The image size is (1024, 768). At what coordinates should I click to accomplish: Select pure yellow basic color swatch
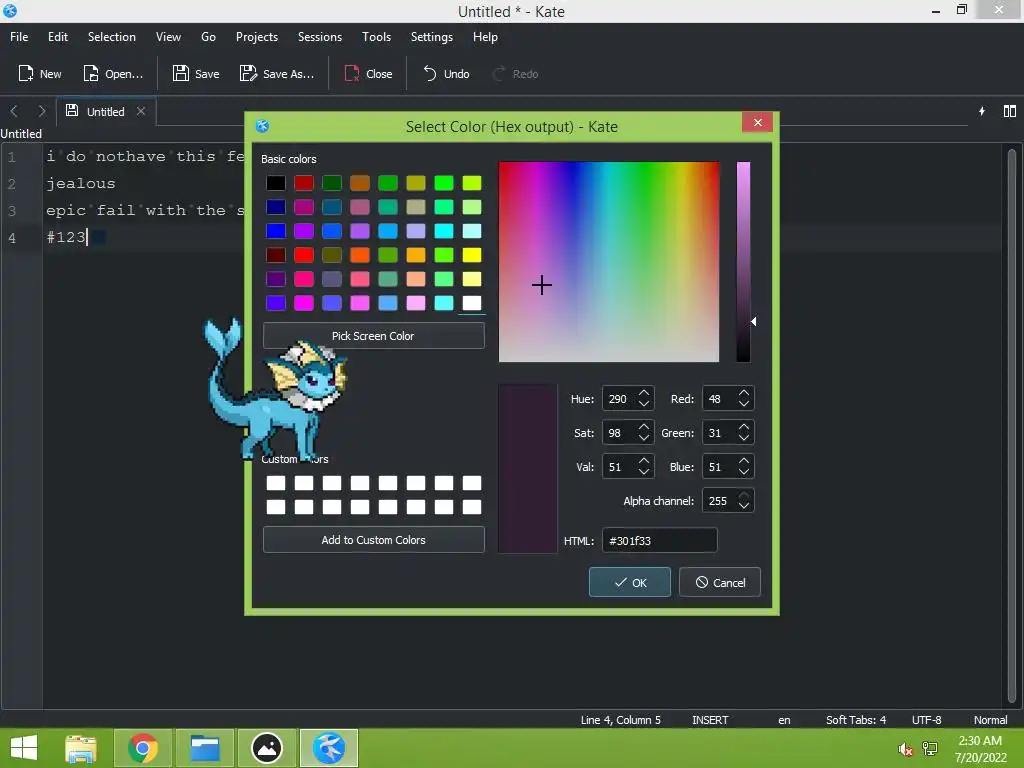click(472, 255)
